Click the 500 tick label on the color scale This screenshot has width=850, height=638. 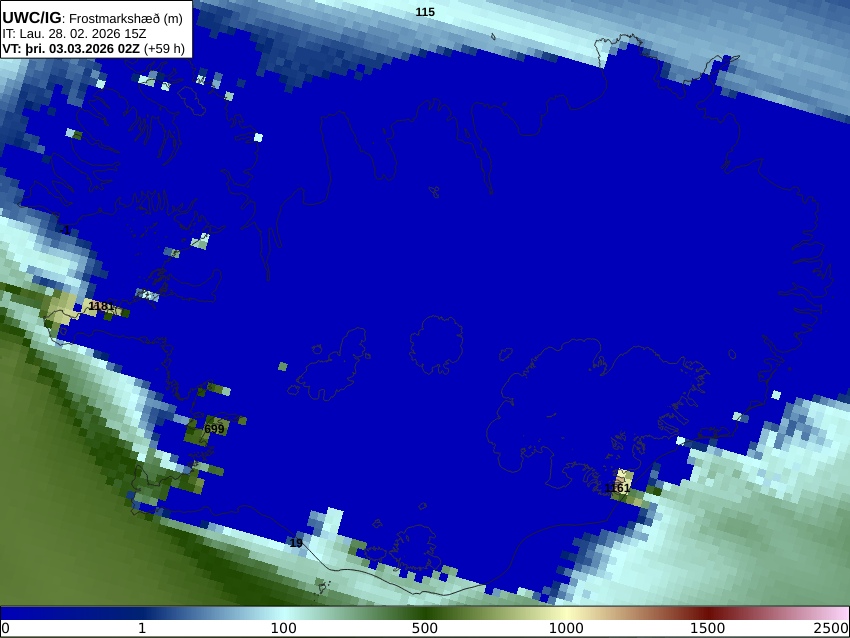pos(424,628)
